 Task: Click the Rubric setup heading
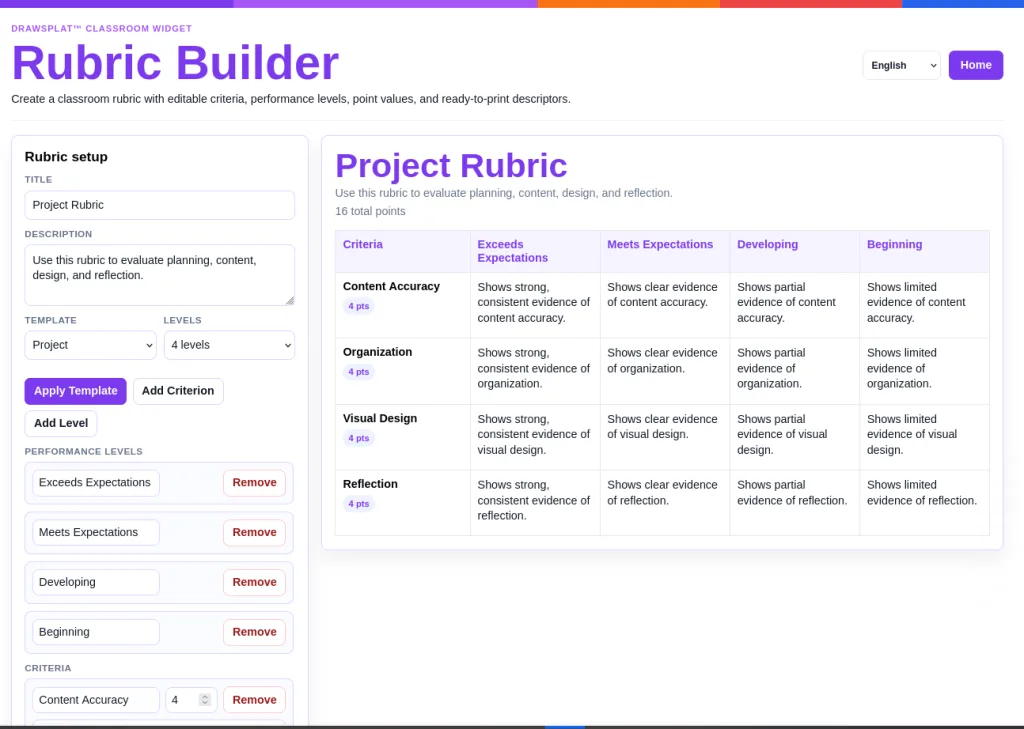pyautogui.click(x=66, y=157)
